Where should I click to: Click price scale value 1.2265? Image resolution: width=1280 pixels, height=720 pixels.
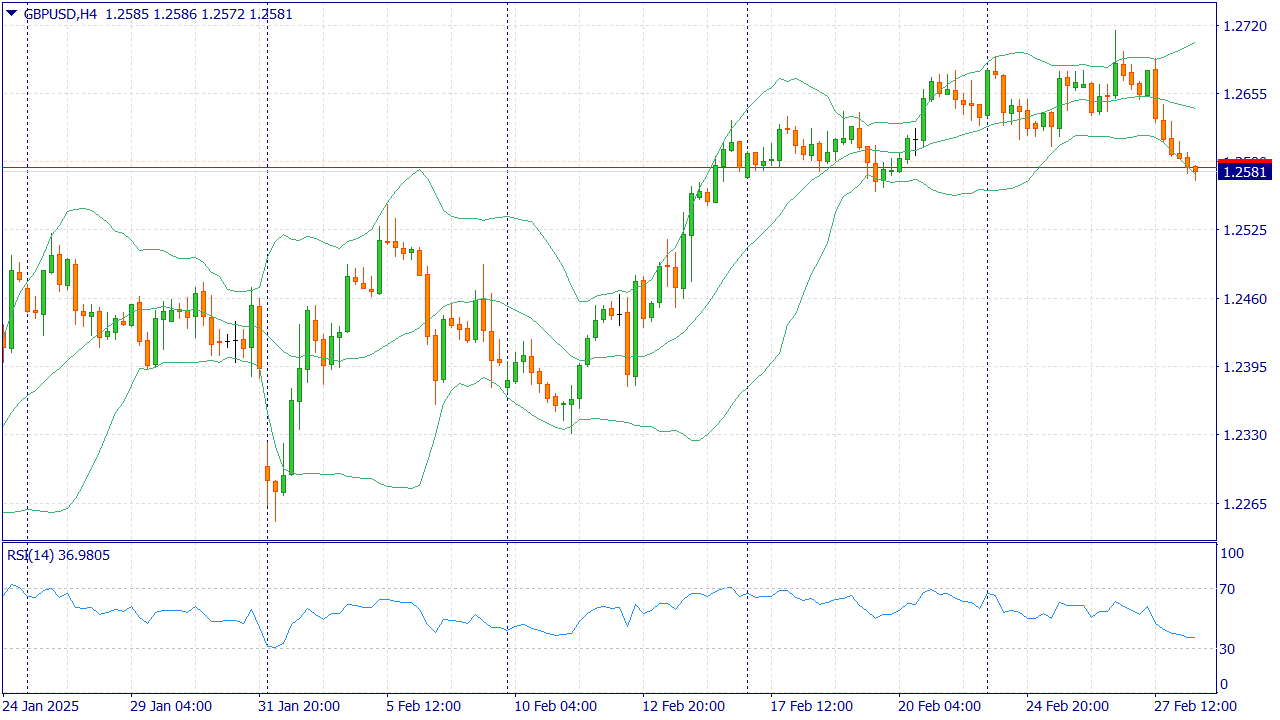(1245, 503)
